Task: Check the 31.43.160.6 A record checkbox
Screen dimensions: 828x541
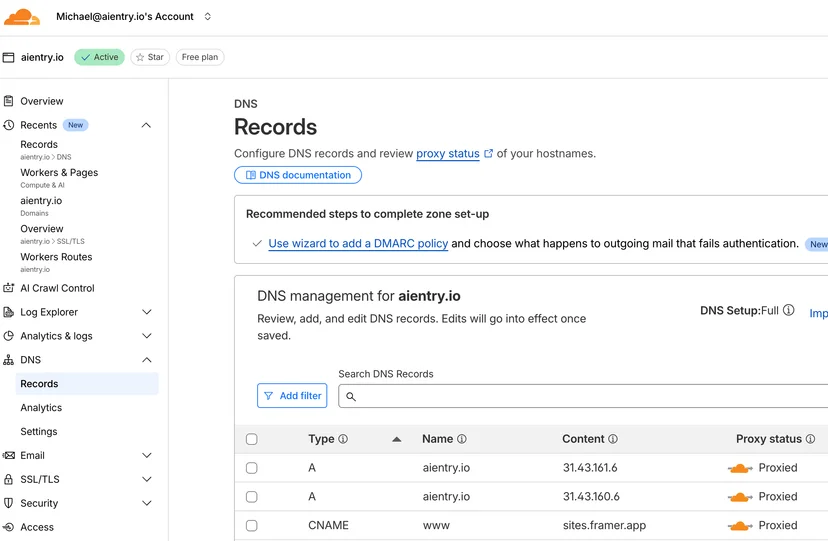Action: coord(252,497)
